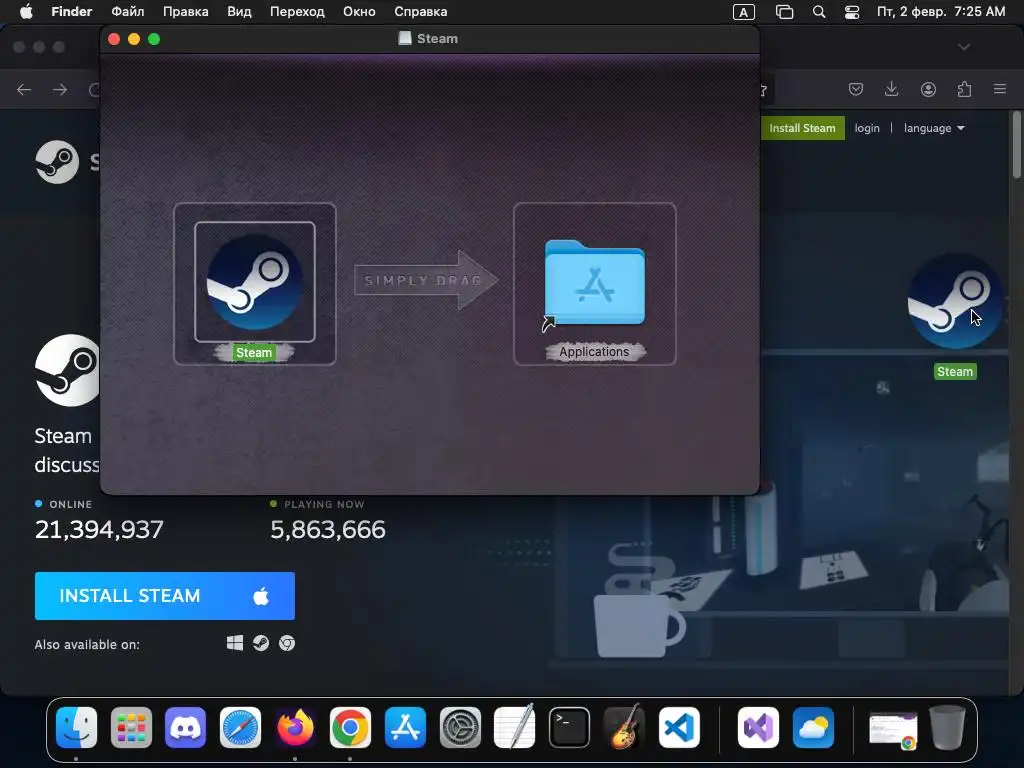The width and height of the screenshot is (1024, 768).
Task: Click the green Install Steam header button
Action: [x=802, y=128]
